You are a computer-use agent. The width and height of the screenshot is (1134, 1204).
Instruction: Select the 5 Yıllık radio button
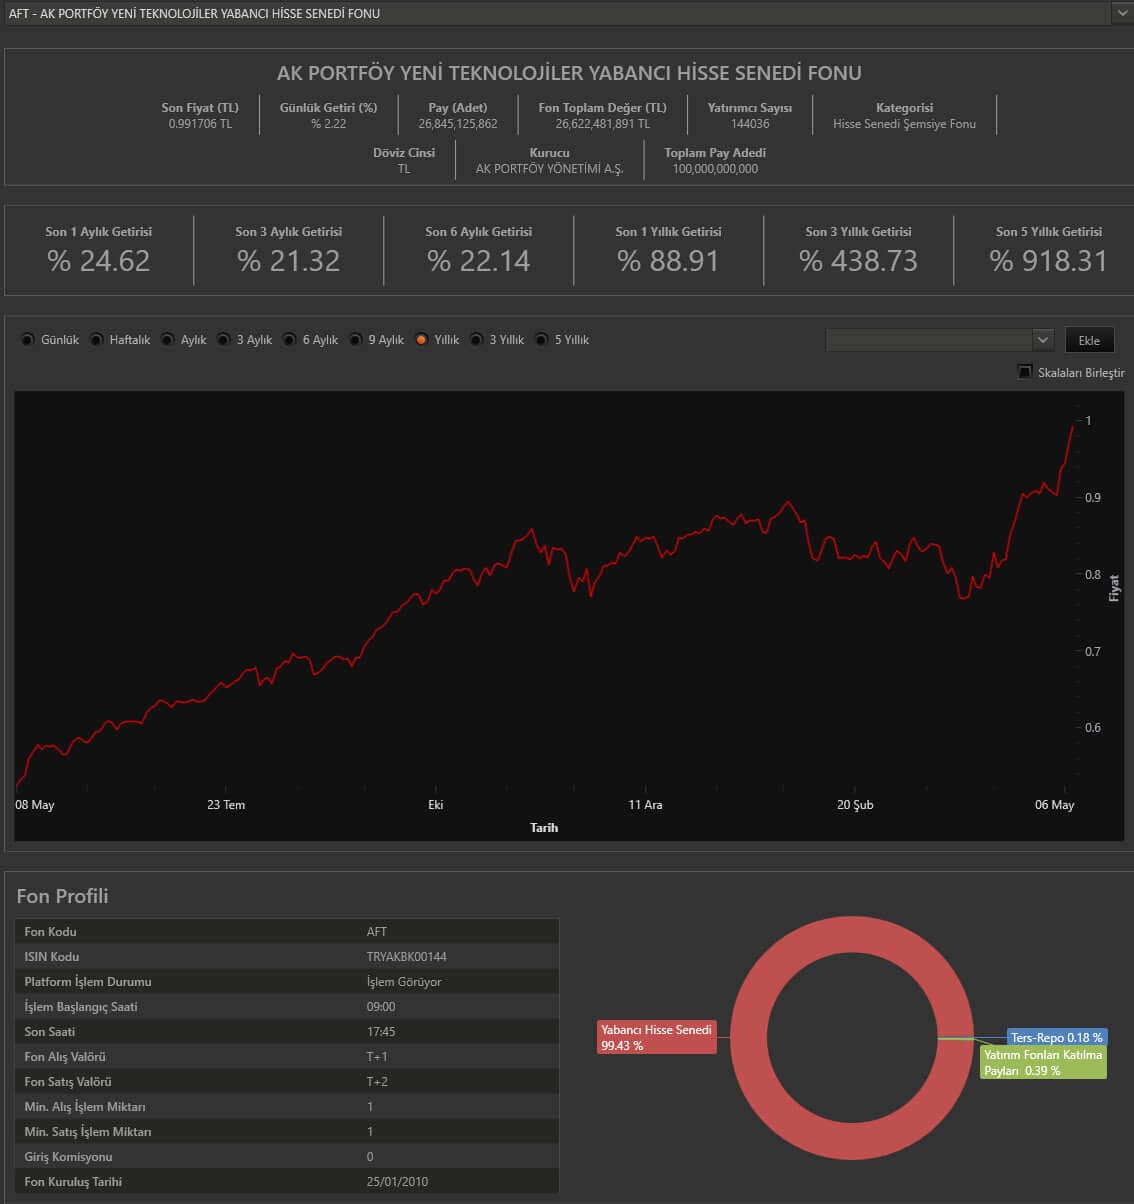(541, 340)
